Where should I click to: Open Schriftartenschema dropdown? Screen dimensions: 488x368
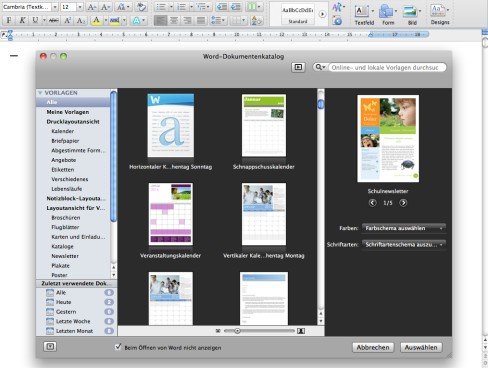(404, 245)
